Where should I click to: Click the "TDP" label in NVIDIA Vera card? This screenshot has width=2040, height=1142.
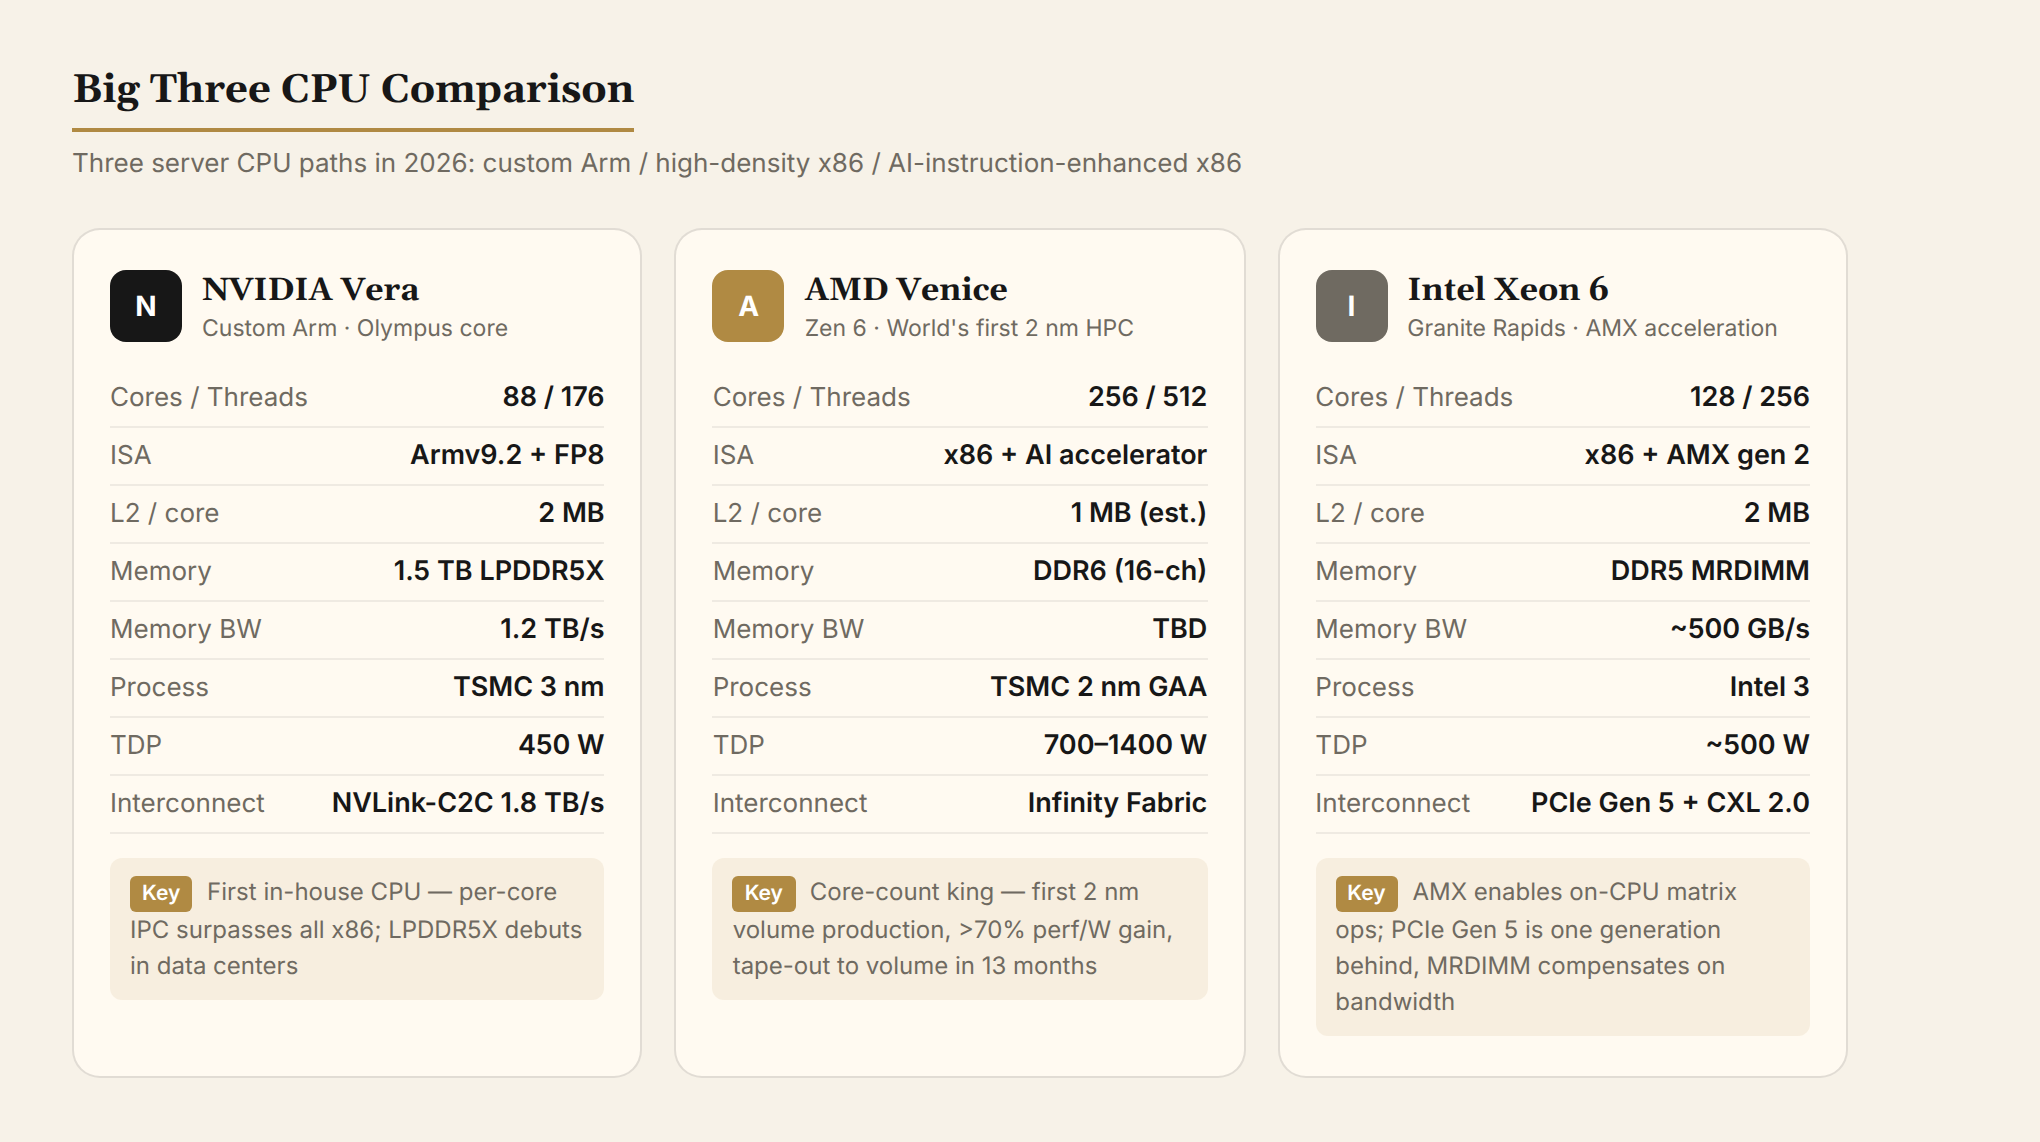[x=136, y=745]
